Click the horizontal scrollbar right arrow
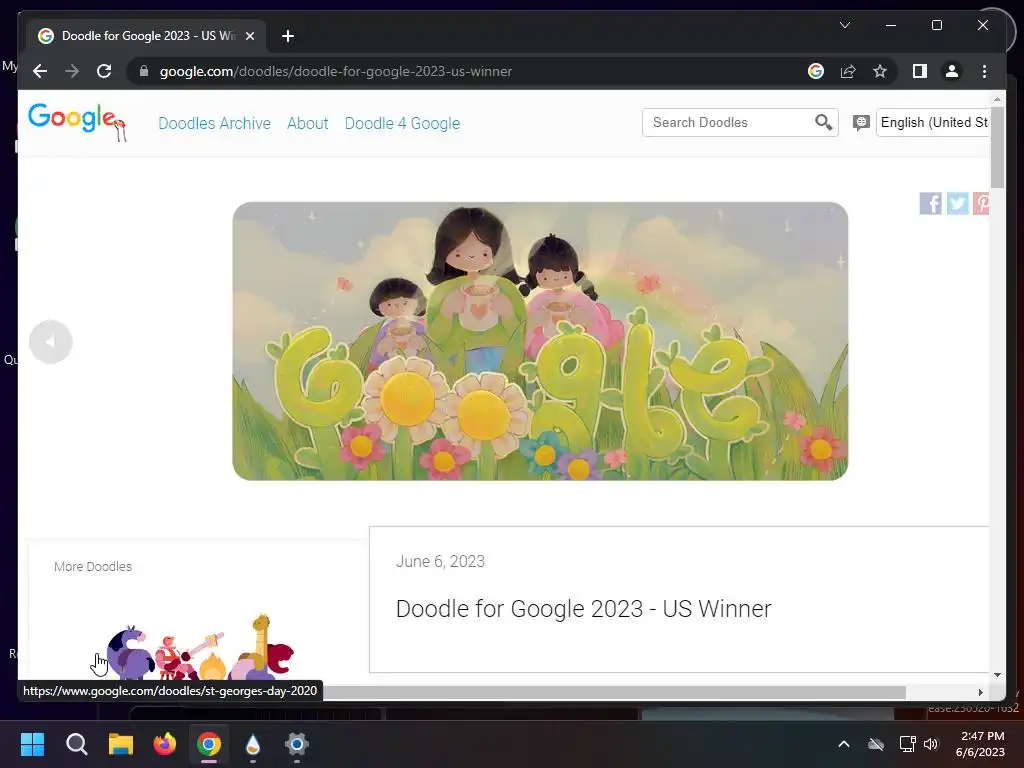 980,692
